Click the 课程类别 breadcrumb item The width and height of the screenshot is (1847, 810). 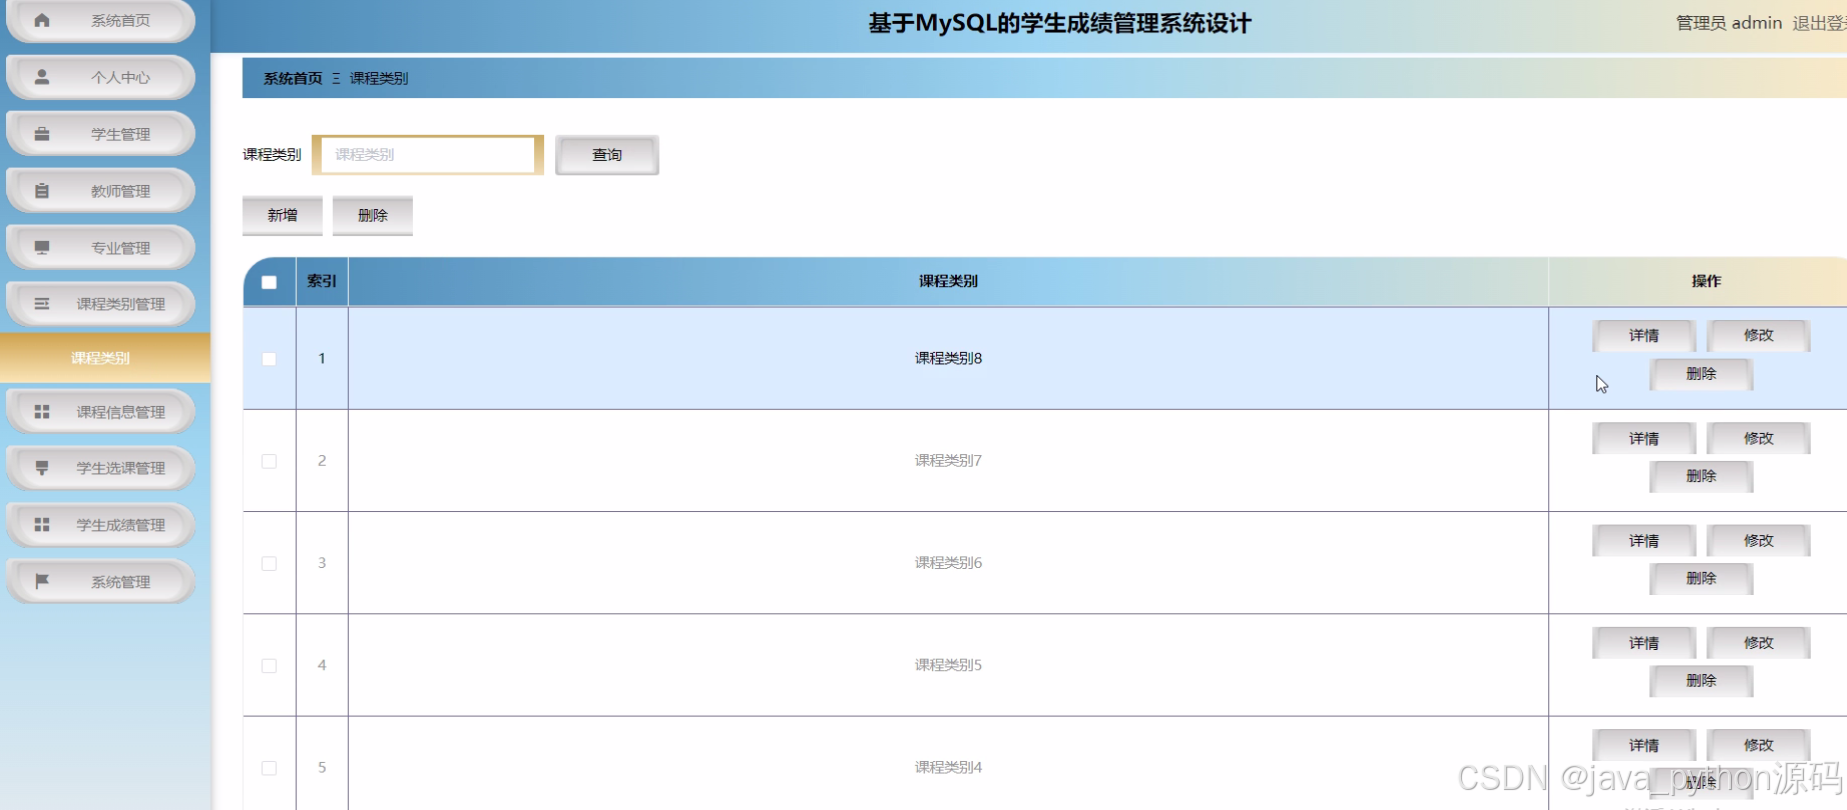379,78
